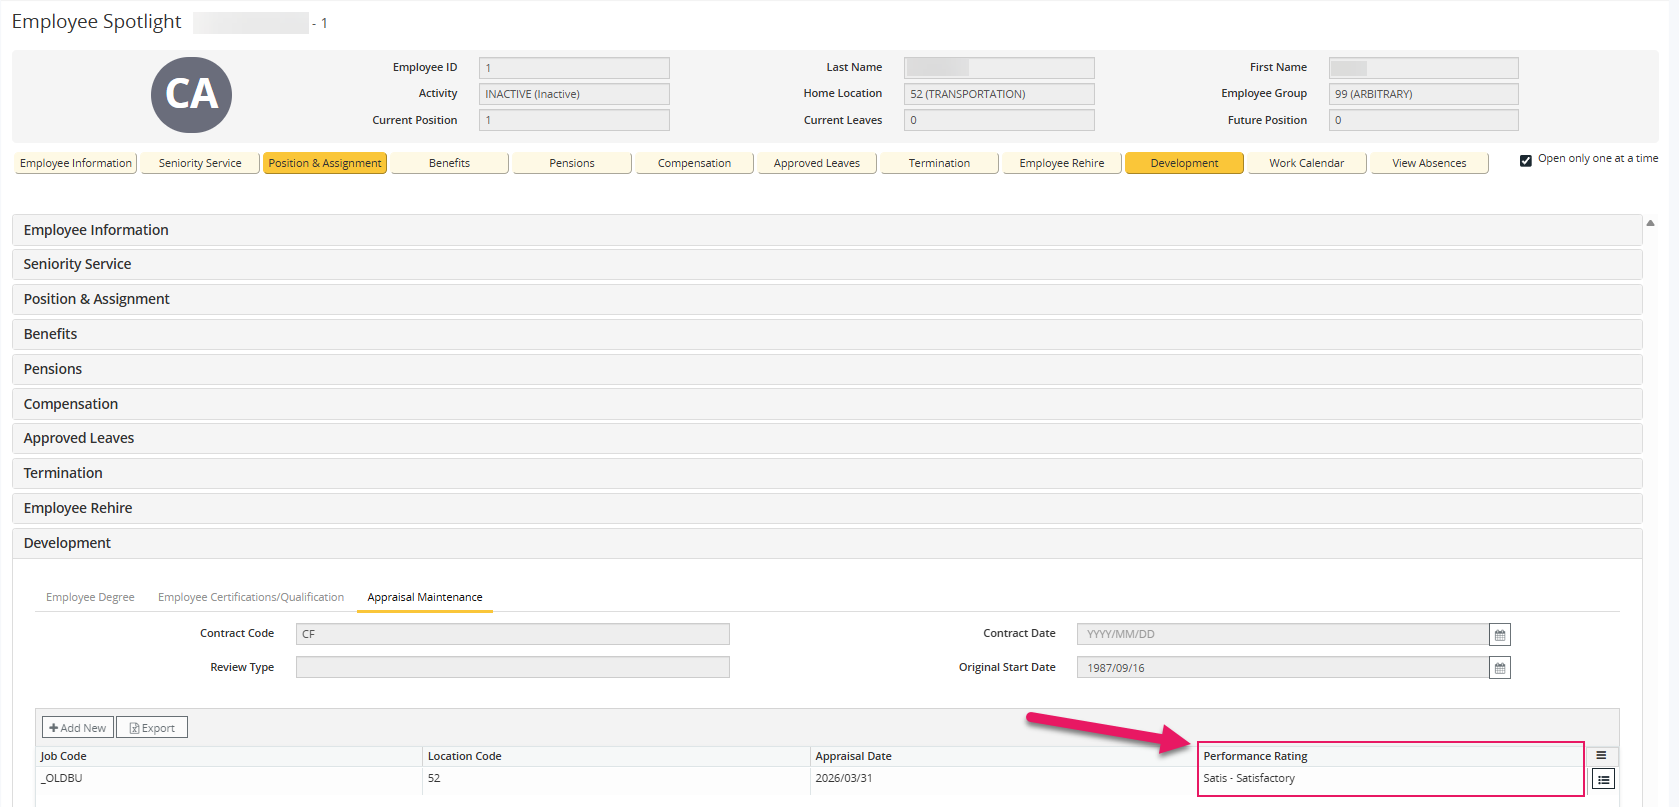
Task: Select the 2026/03/31 appraisal date cell
Action: click(1004, 778)
